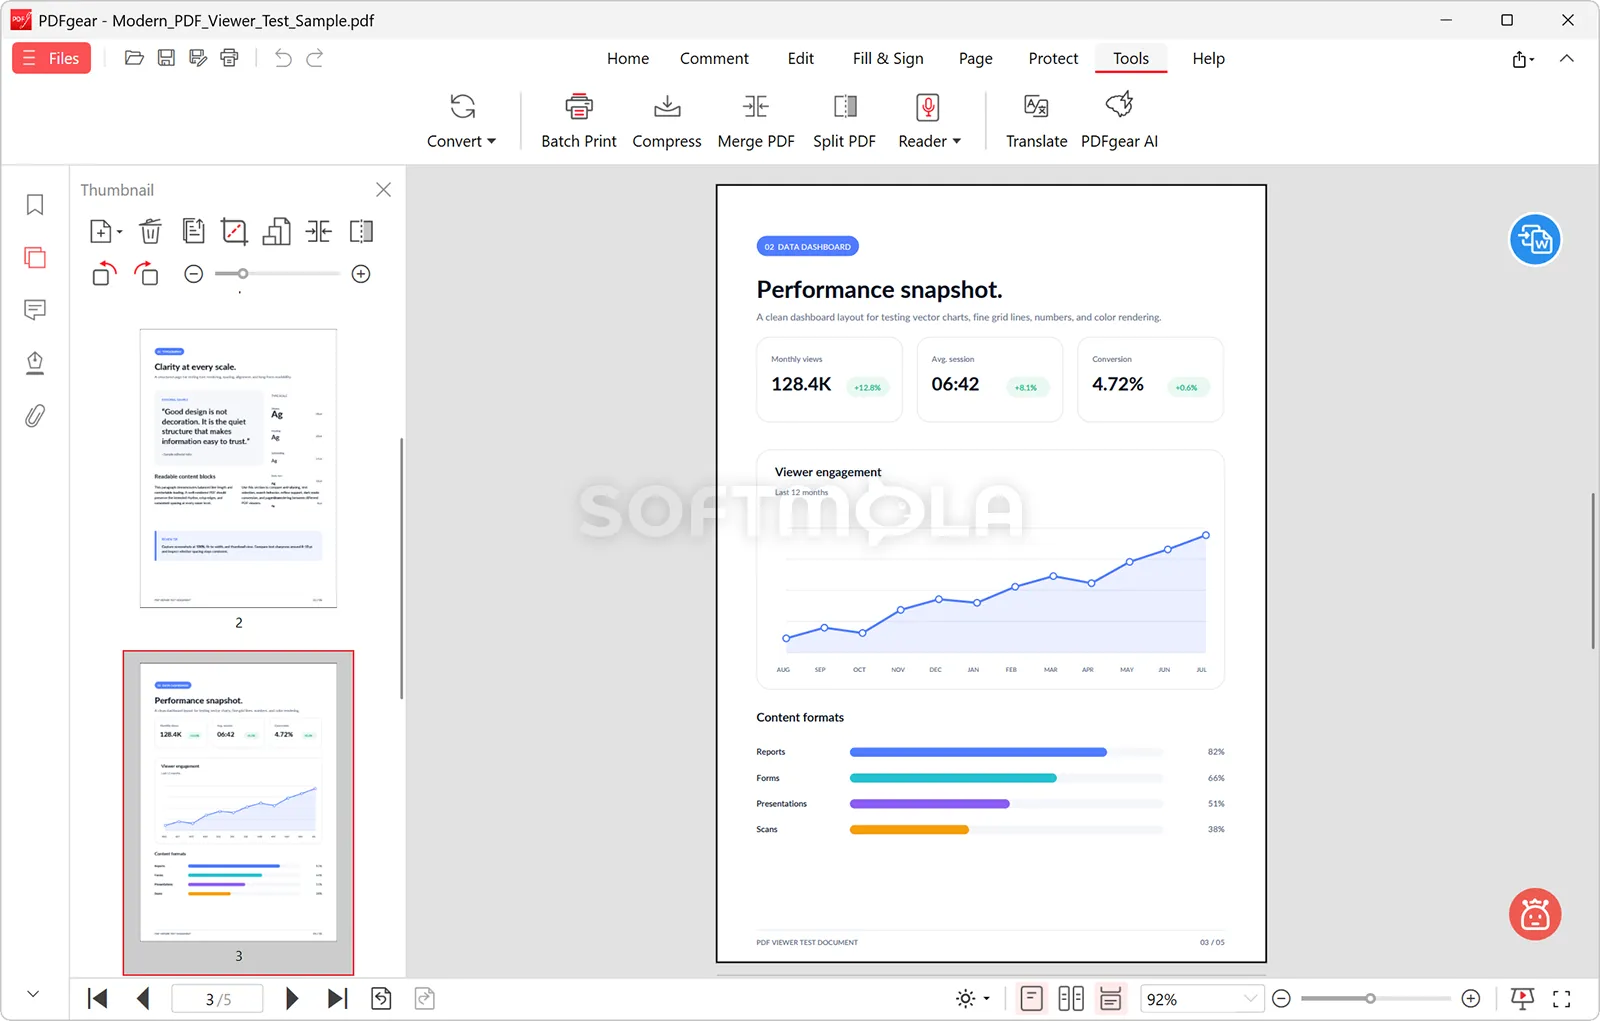Select the Thumbnail sidebar panel icon
Screen dimensions: 1600x1021
click(x=35, y=257)
